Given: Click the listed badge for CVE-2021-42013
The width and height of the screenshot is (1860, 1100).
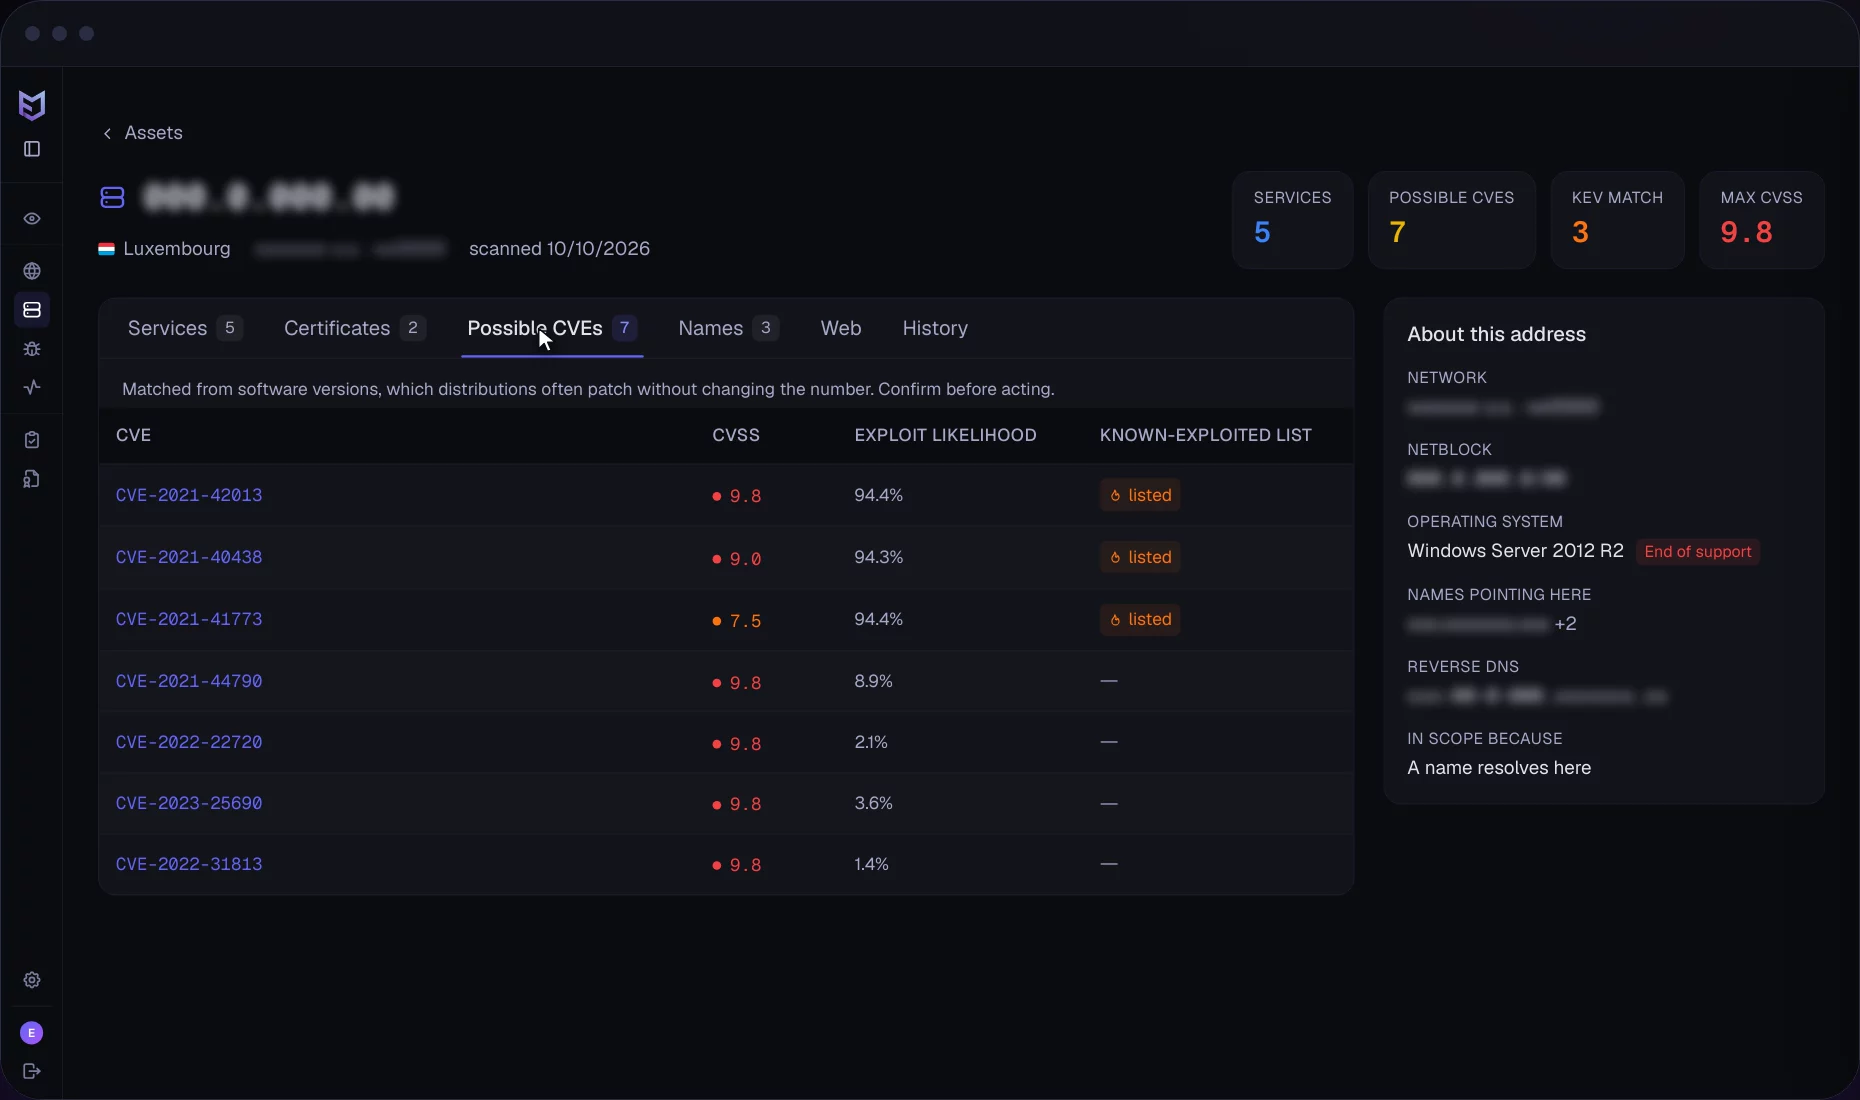Looking at the screenshot, I should (x=1140, y=495).
